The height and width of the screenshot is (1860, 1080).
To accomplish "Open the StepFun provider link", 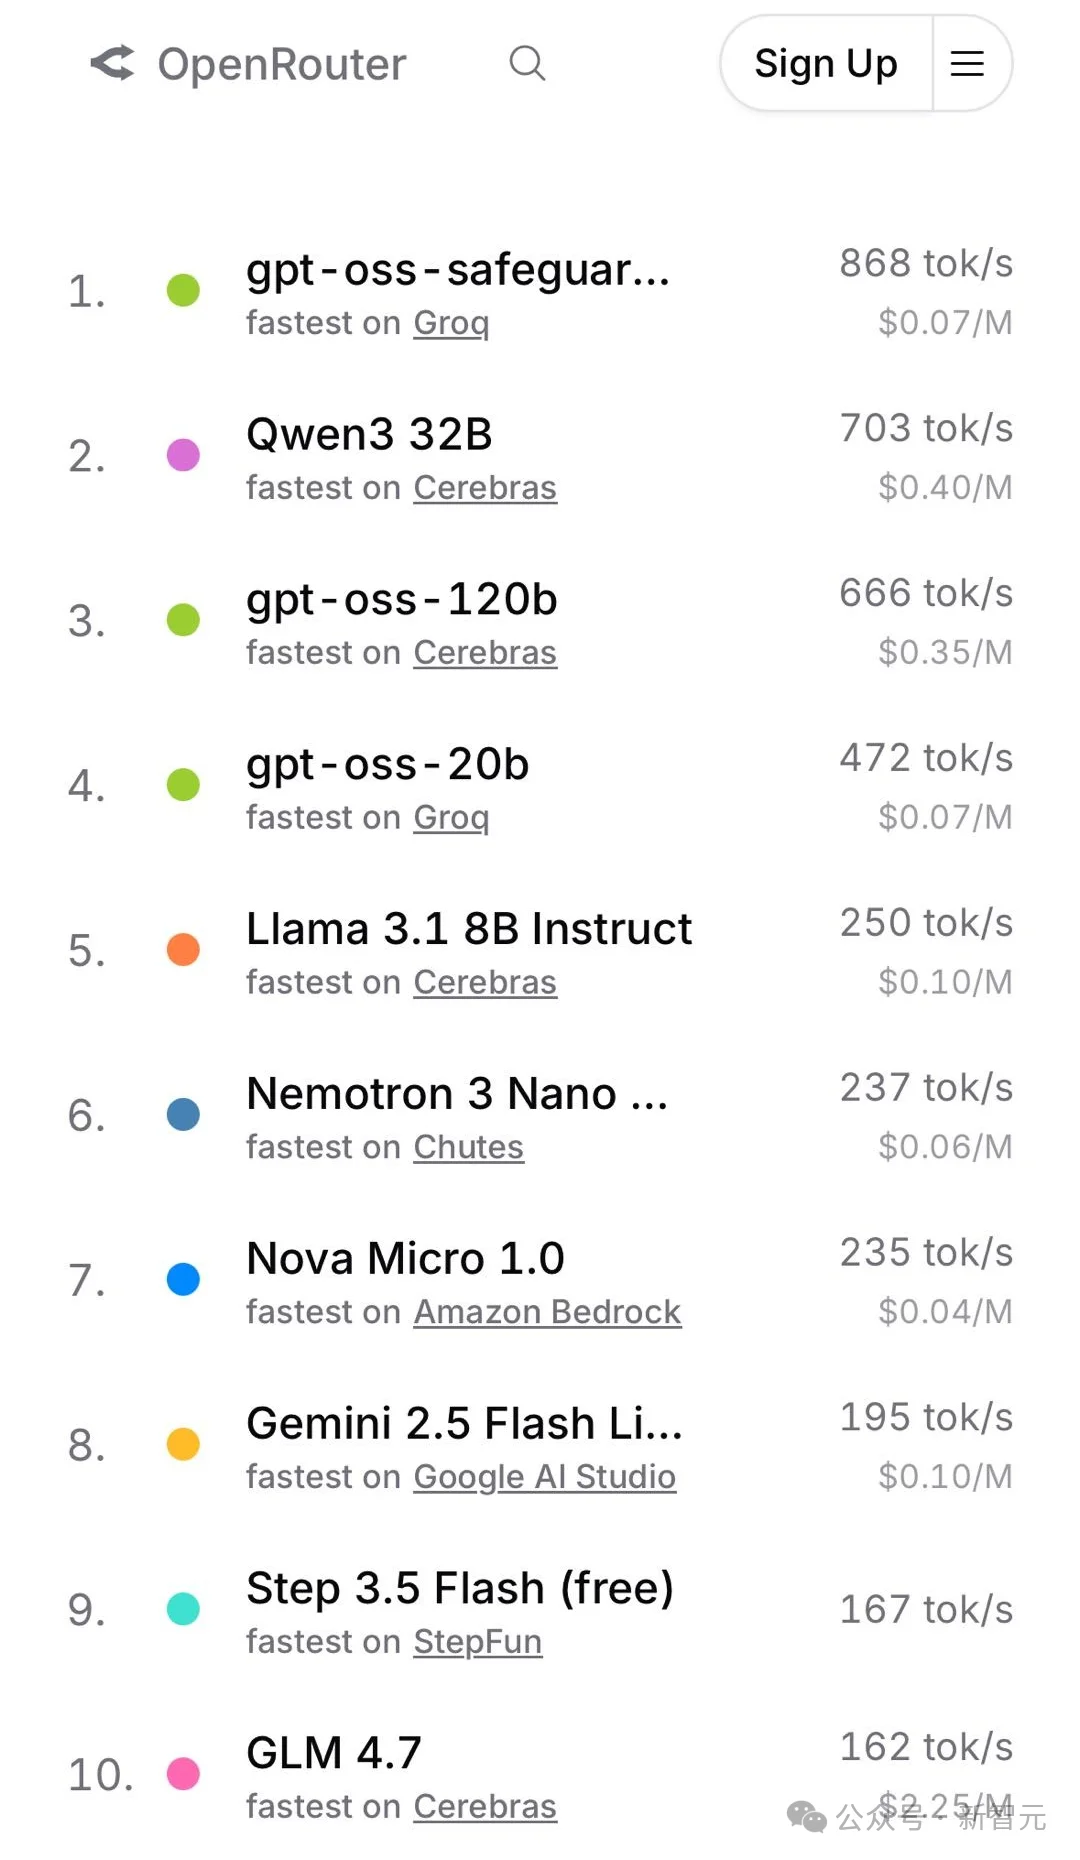I will click(477, 1641).
